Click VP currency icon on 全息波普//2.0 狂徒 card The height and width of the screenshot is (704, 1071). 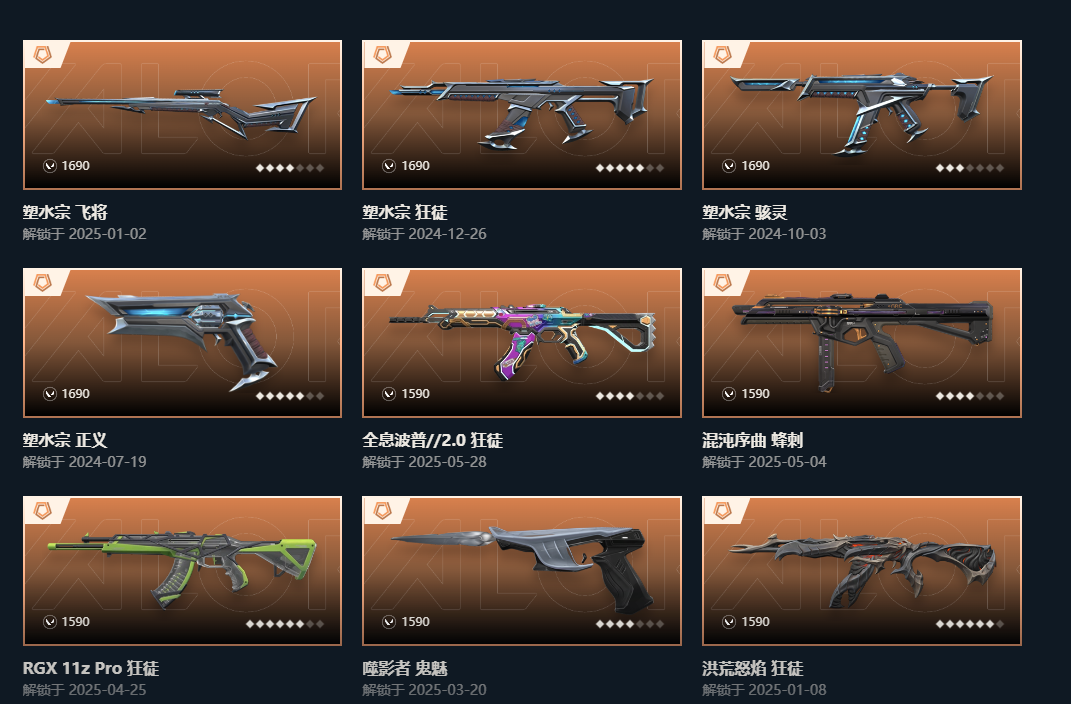pos(389,394)
